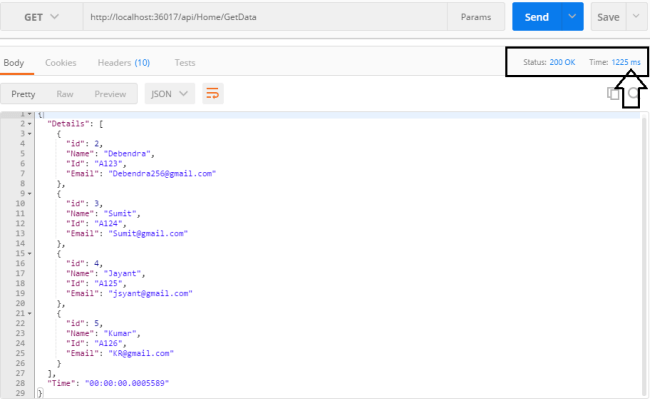Screen dimensions: 650x401
Task: Click the "Kumar" name value
Action: pyautogui.click(x=120, y=333)
